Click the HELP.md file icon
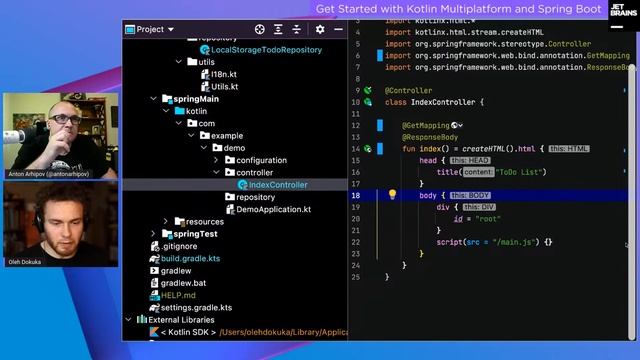Screen dimensions: 640x360 click(x=154, y=295)
